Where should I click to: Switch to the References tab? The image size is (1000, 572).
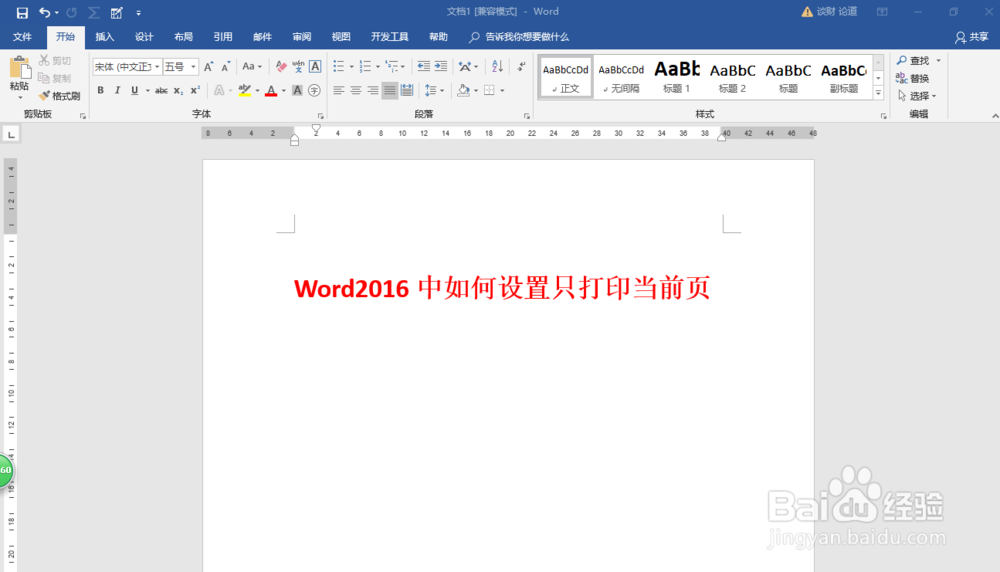tap(223, 37)
